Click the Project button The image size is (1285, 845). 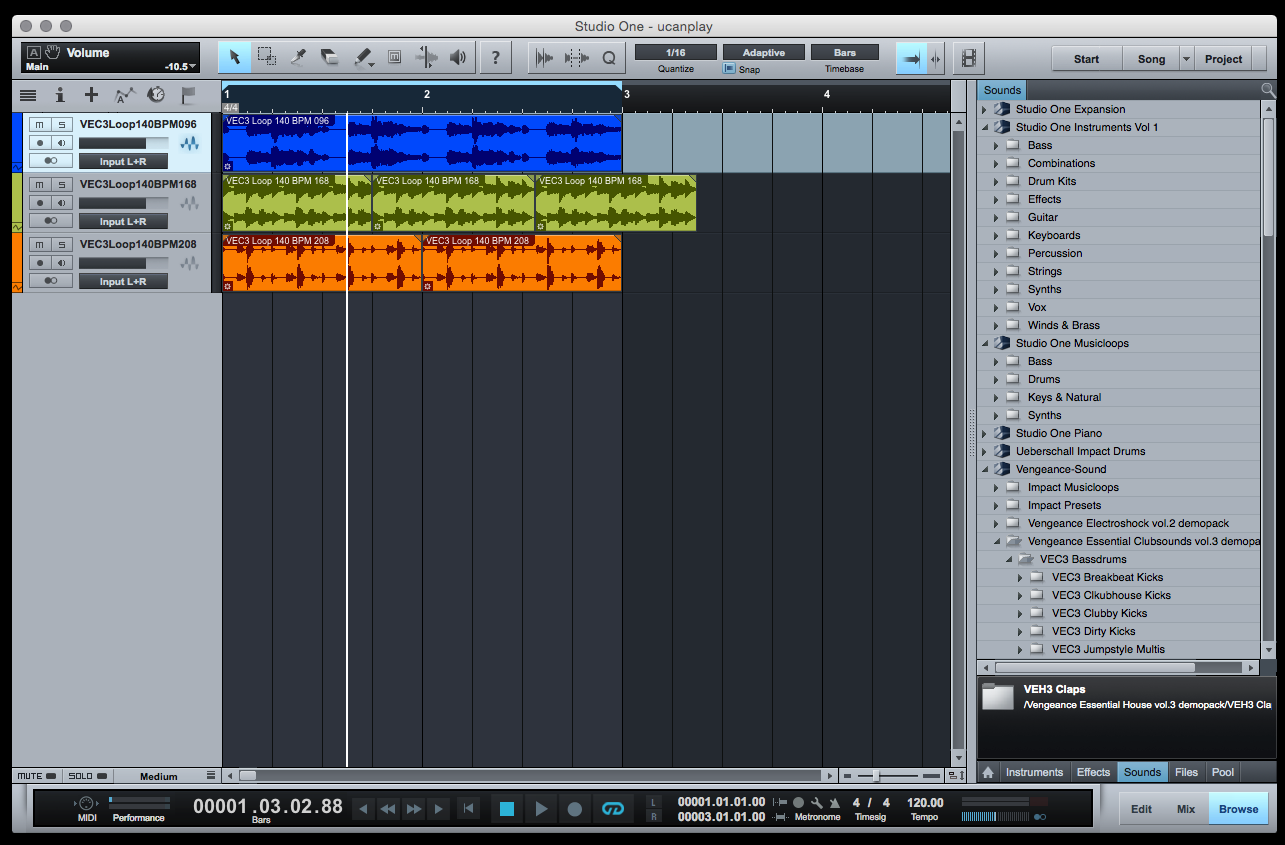[1223, 59]
